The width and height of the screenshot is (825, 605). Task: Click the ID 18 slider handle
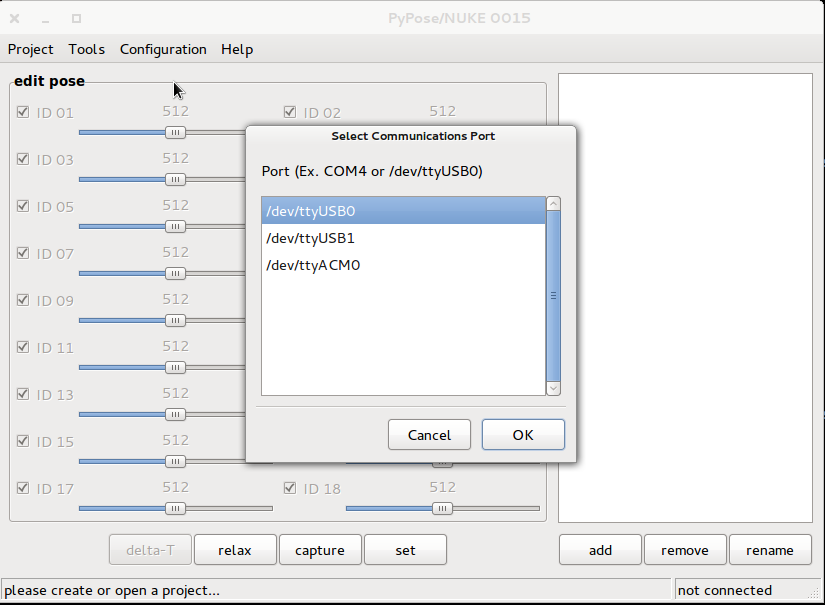point(442,508)
